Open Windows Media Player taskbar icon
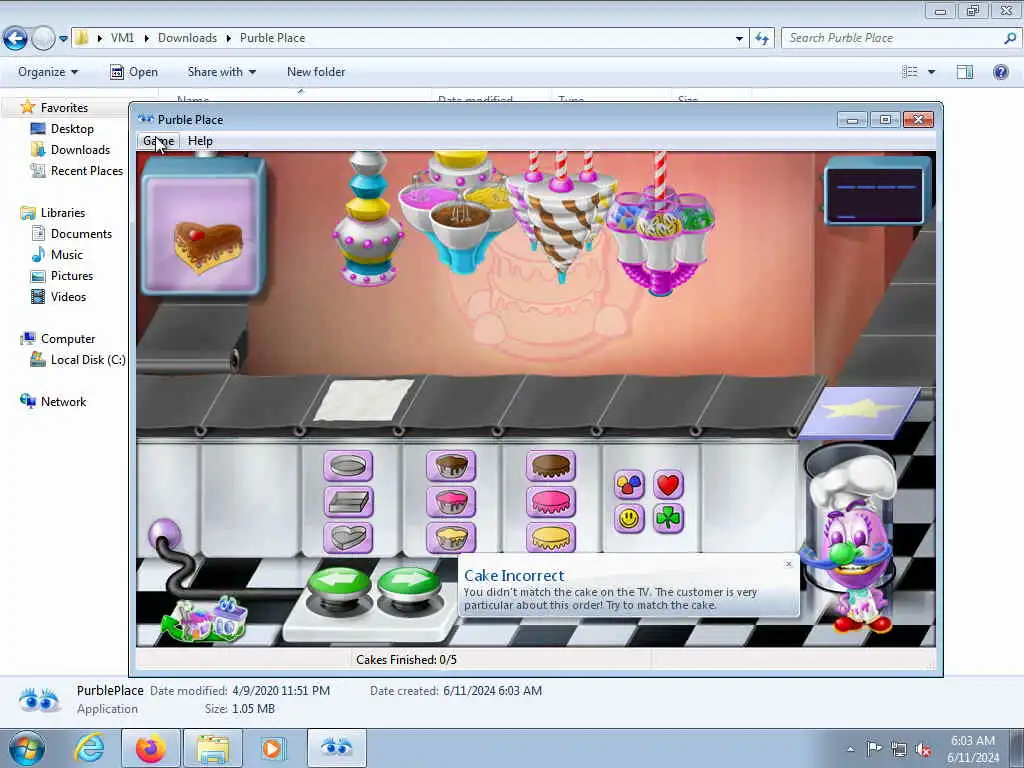This screenshot has width=1024, height=768. [273, 748]
